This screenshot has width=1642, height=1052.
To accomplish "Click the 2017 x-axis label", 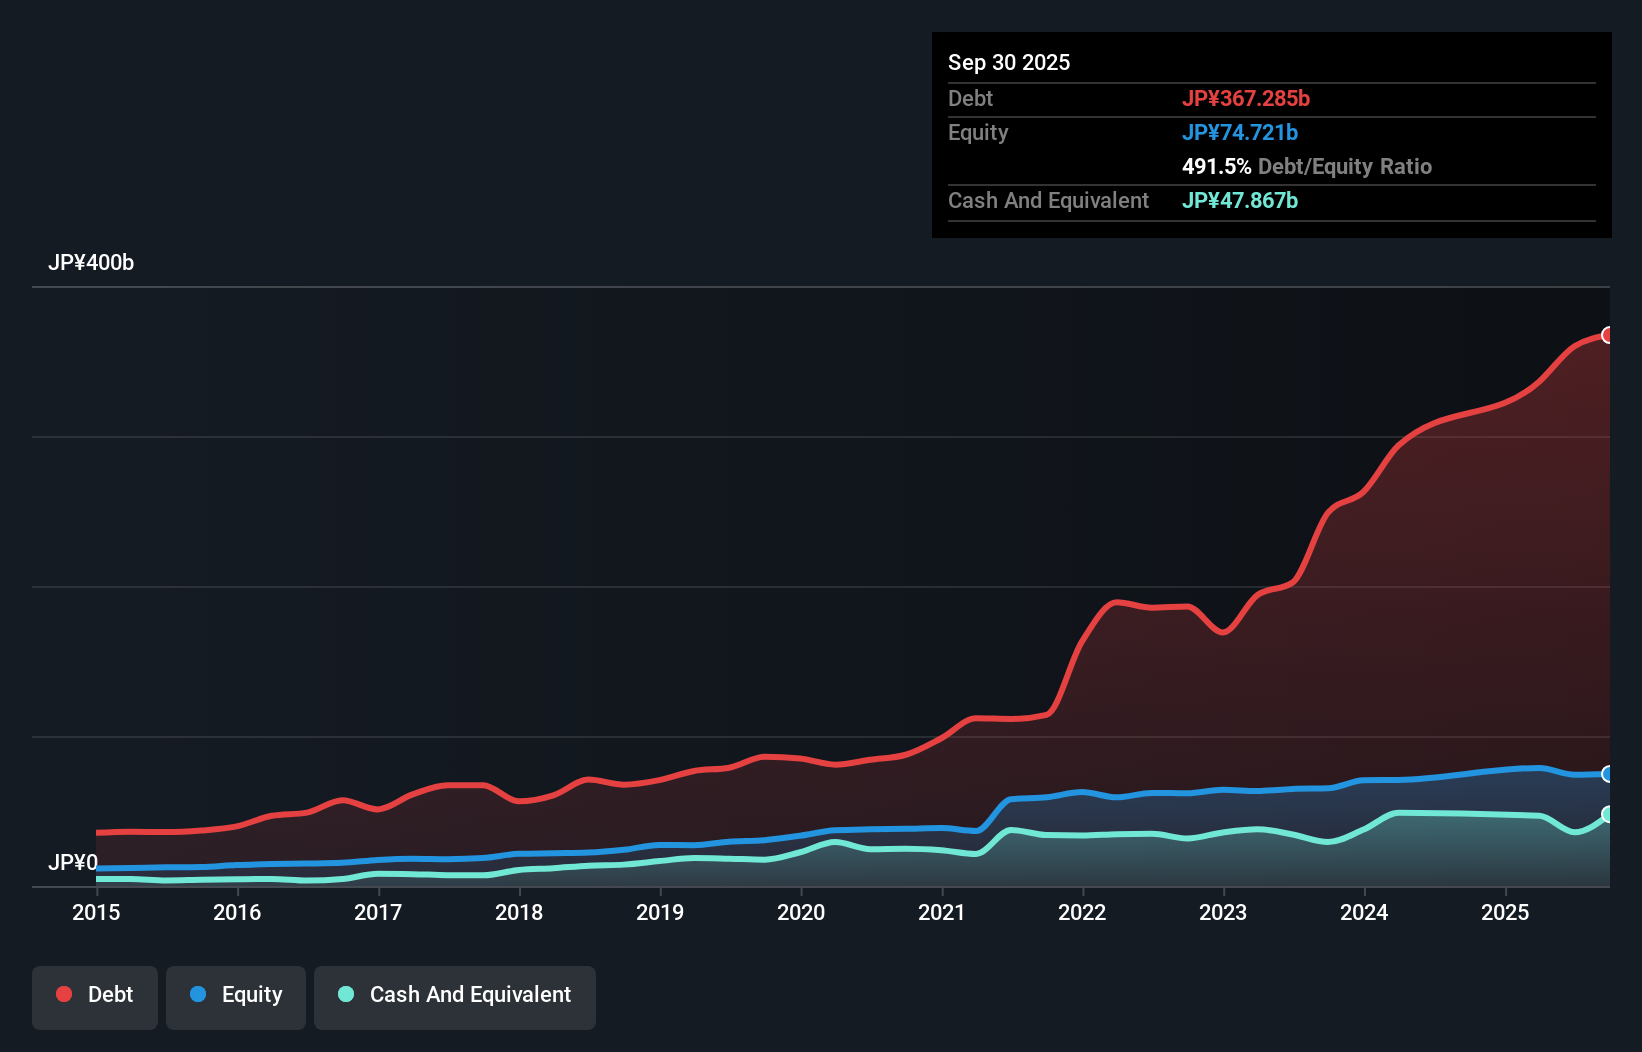I will [378, 912].
